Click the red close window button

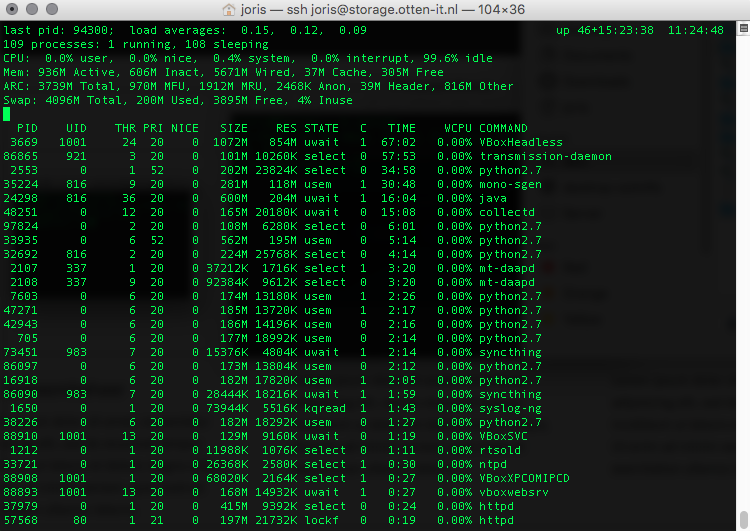click(12, 9)
